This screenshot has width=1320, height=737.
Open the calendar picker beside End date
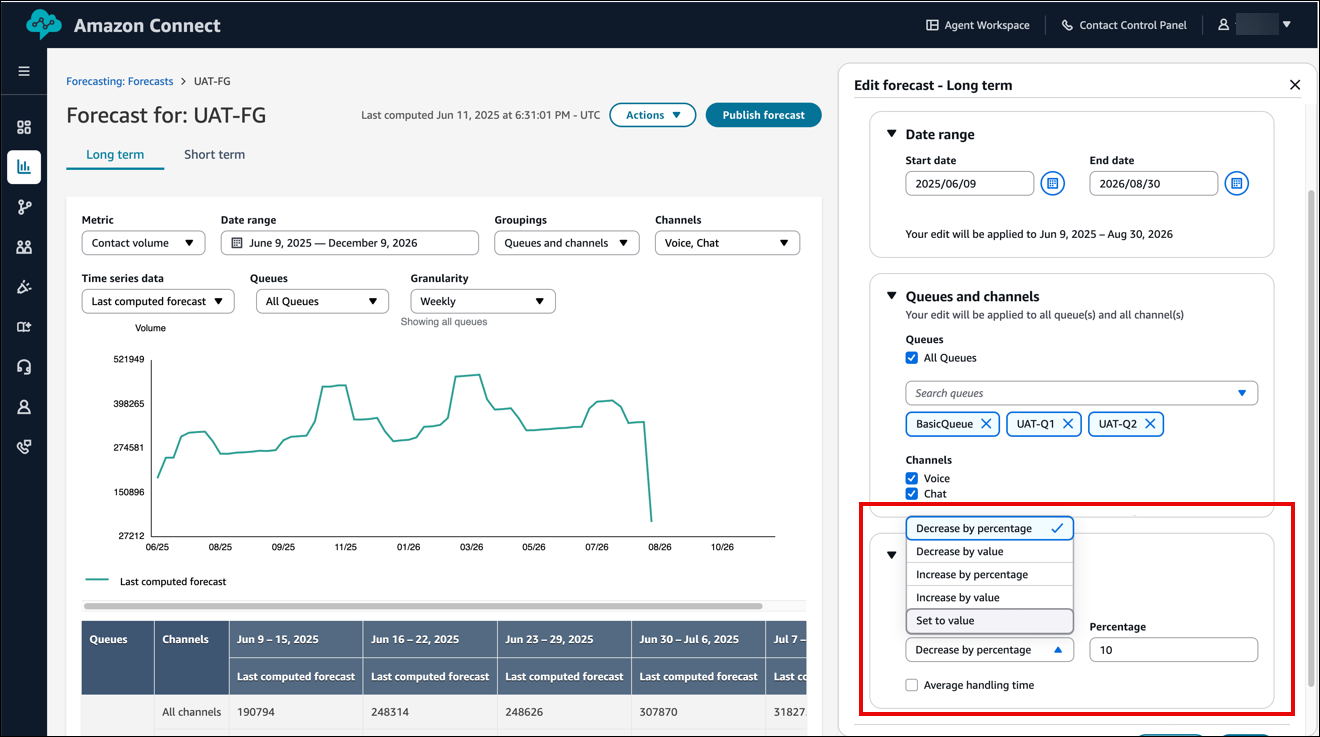(x=1237, y=183)
